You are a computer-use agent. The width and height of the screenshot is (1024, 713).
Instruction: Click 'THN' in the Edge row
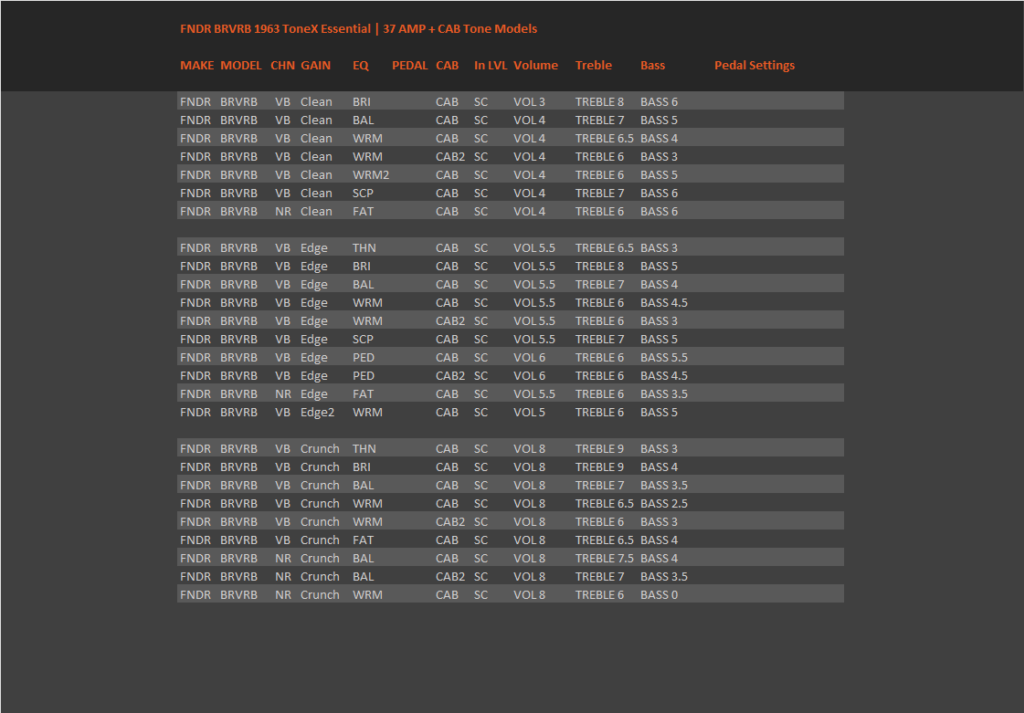pyautogui.click(x=364, y=248)
